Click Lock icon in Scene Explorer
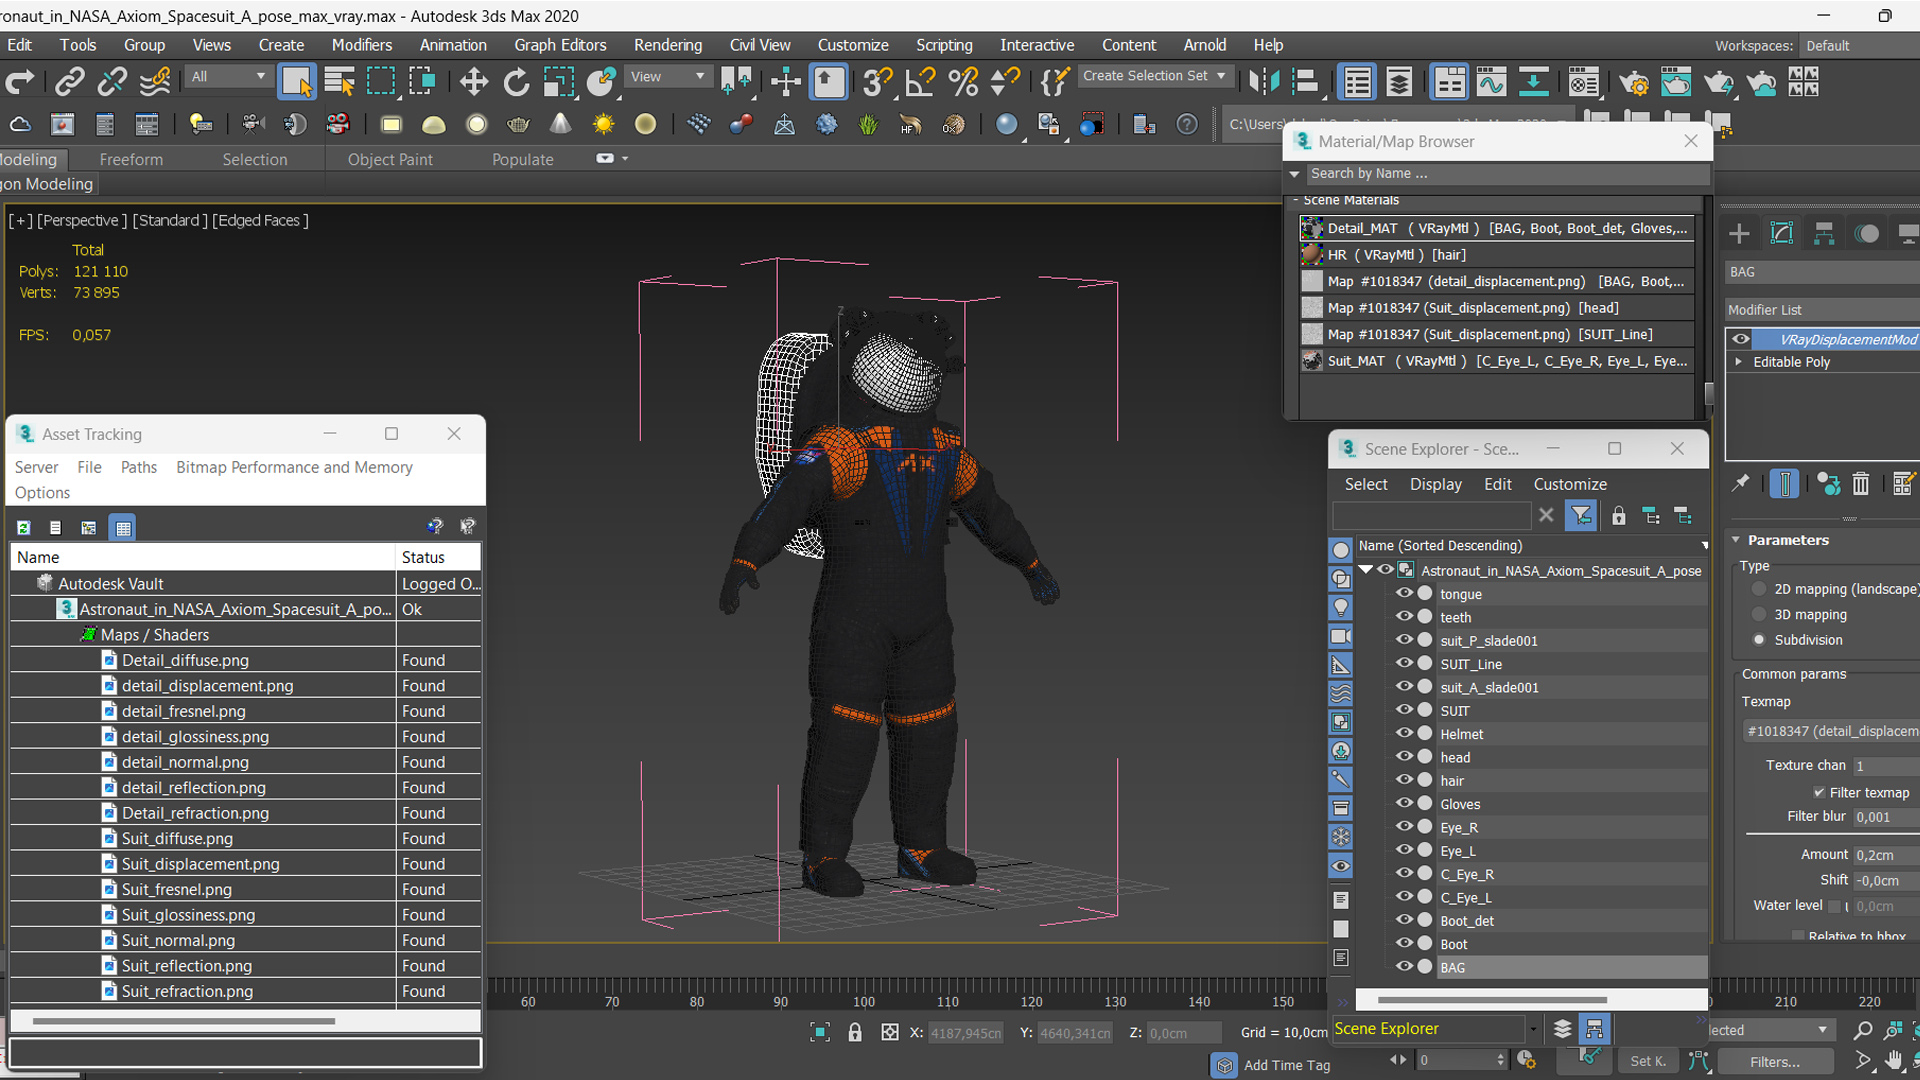Image resolution: width=1920 pixels, height=1080 pixels. click(1618, 516)
